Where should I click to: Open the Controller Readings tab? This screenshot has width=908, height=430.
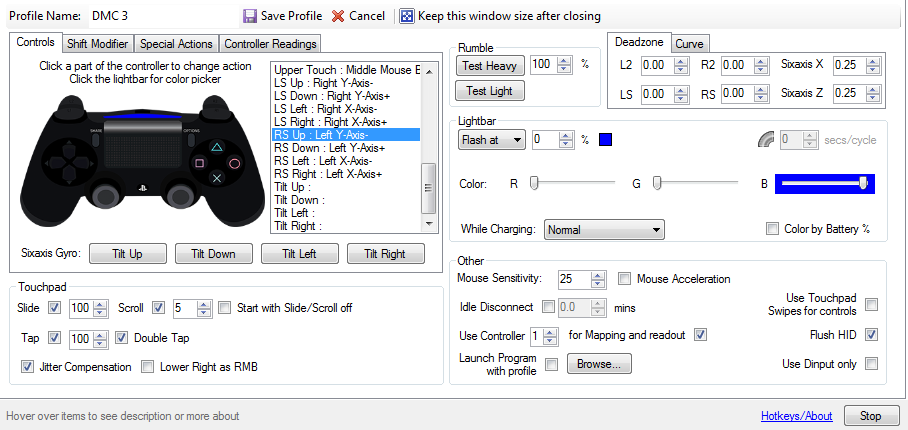(270, 44)
